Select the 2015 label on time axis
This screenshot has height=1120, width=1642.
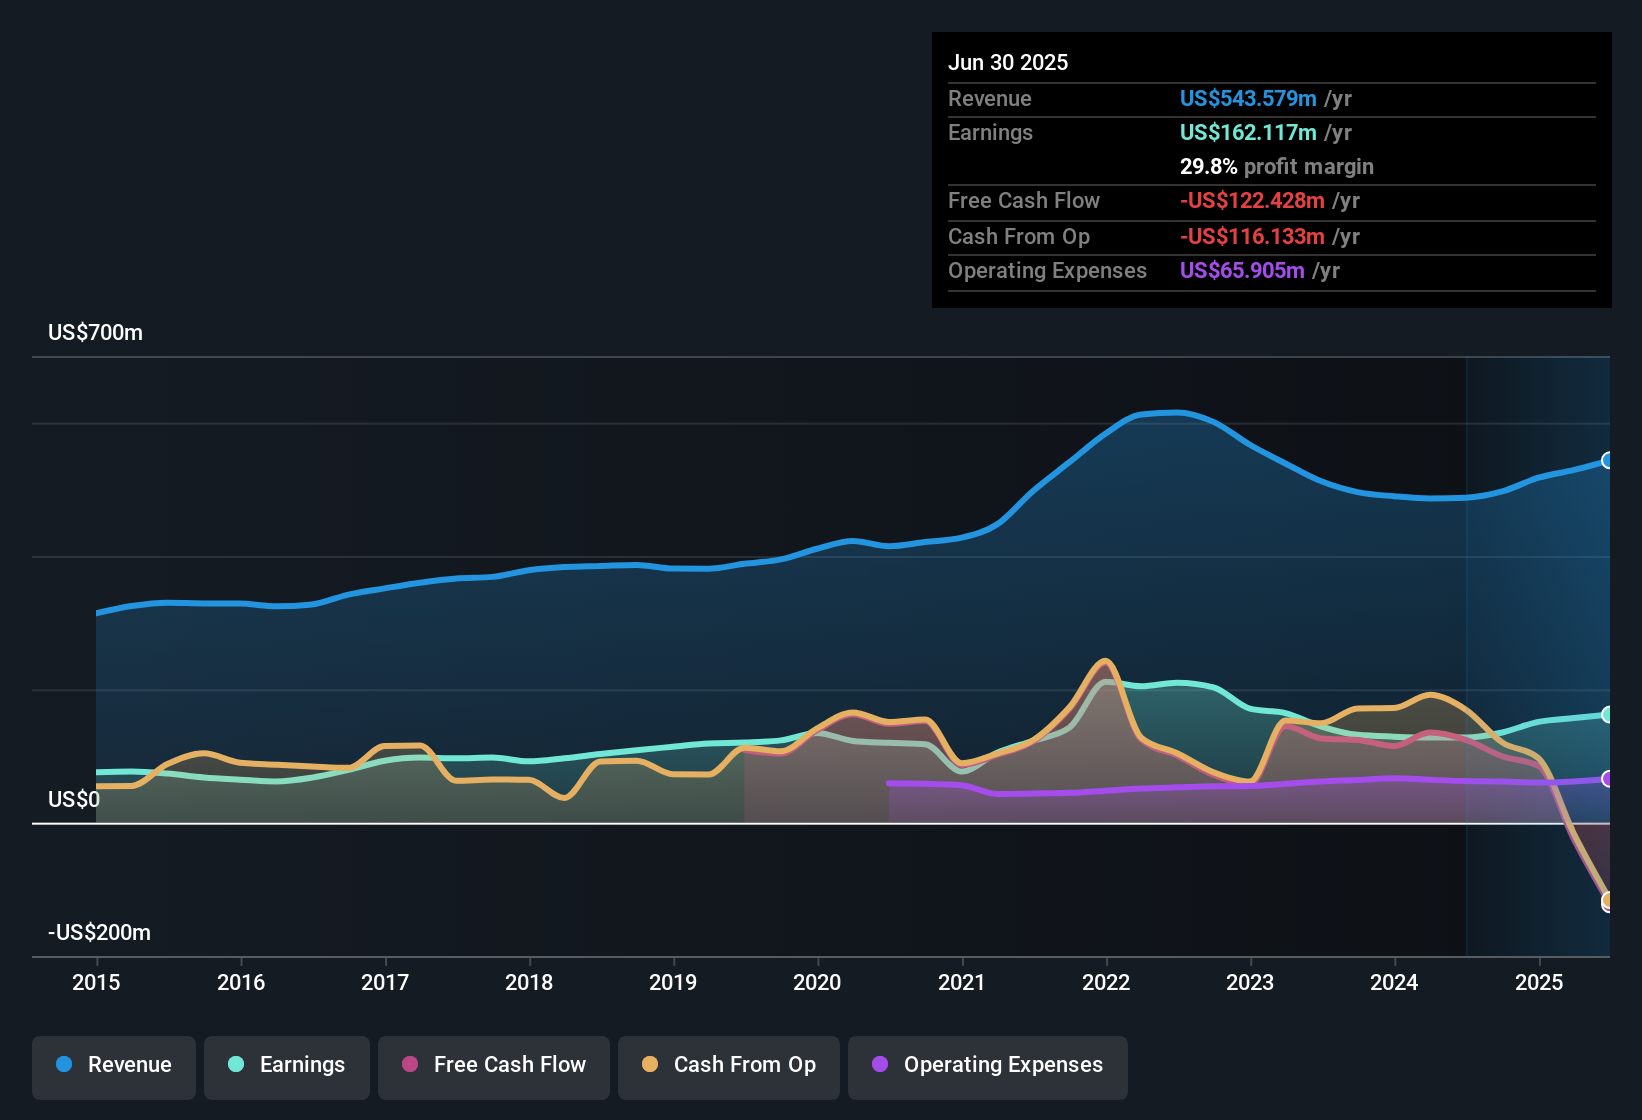(x=96, y=983)
